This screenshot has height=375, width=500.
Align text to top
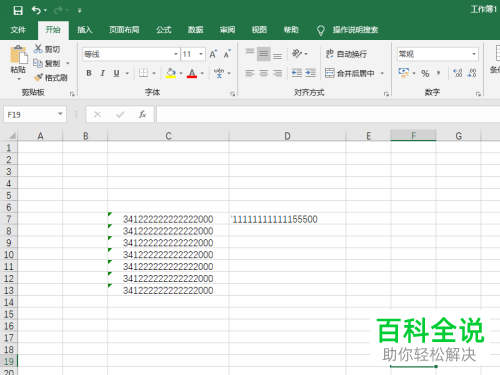coord(250,53)
